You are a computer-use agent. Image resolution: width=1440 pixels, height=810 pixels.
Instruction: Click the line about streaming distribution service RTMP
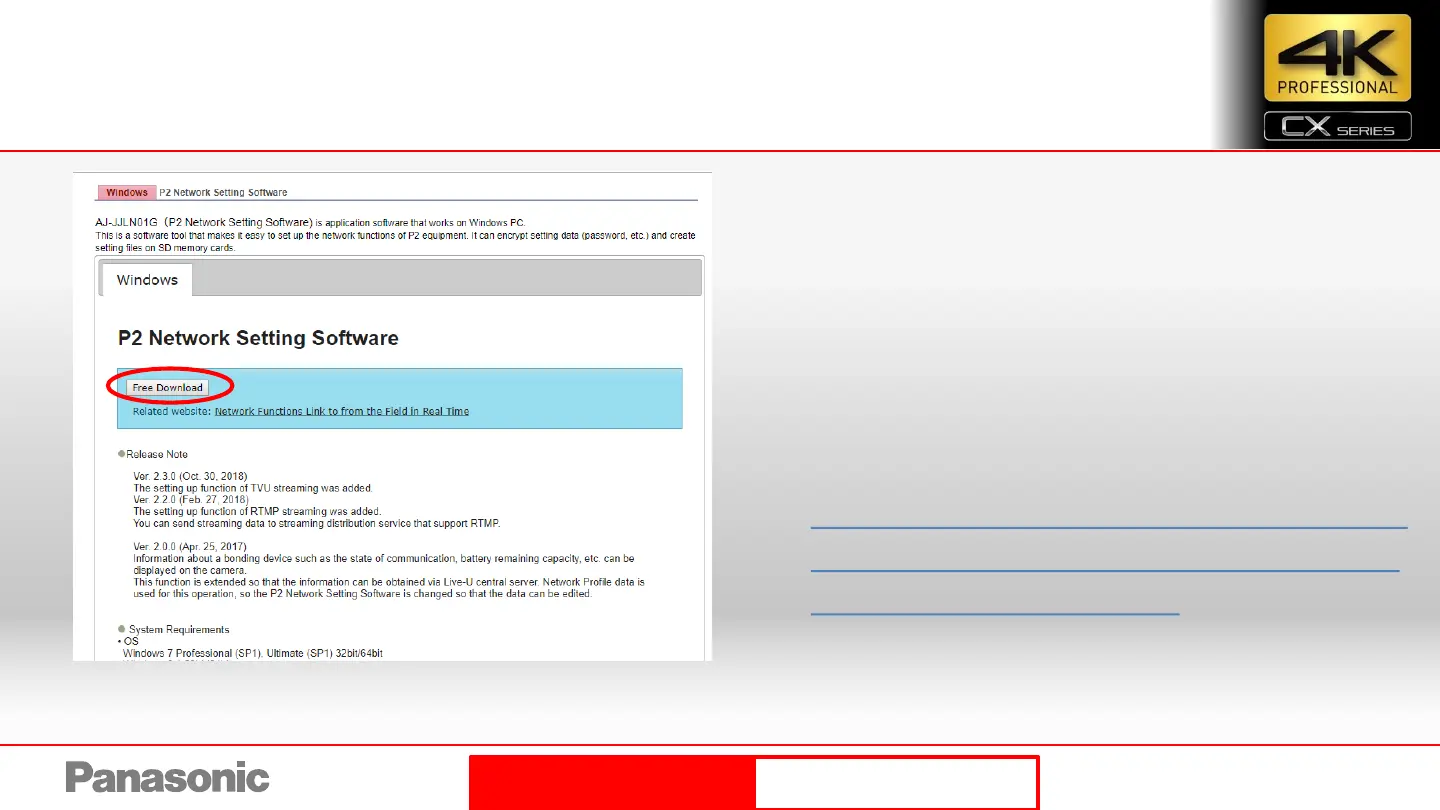coord(316,523)
